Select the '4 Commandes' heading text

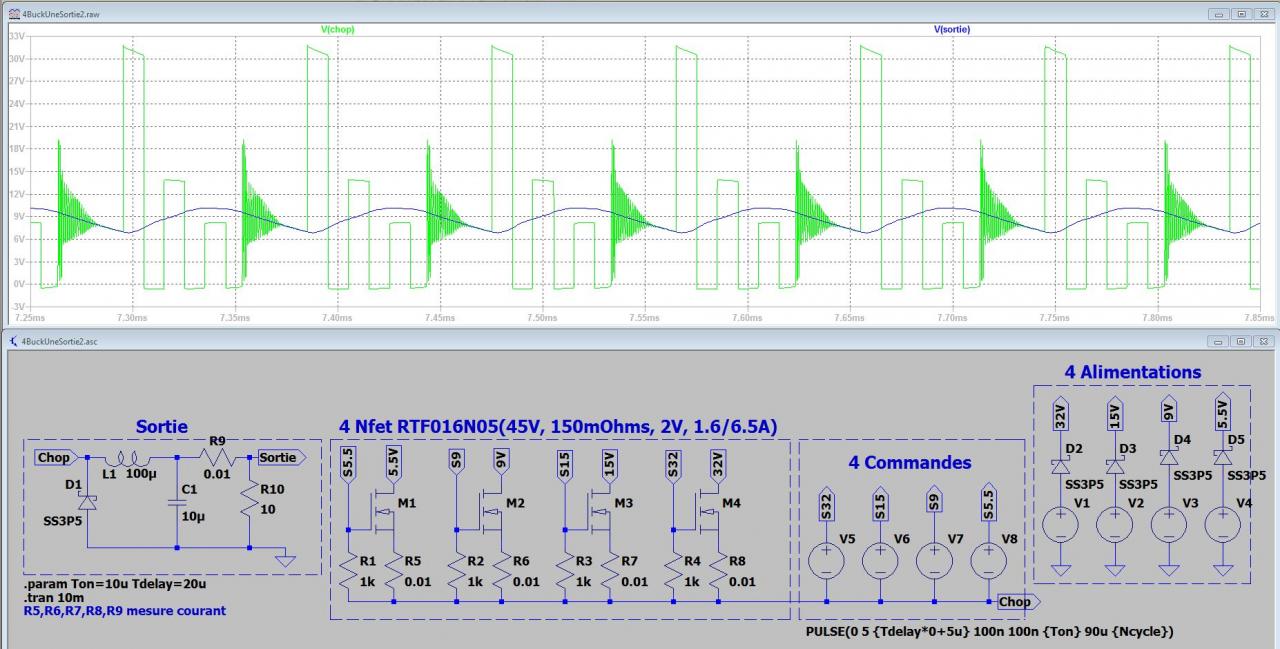(x=910, y=463)
